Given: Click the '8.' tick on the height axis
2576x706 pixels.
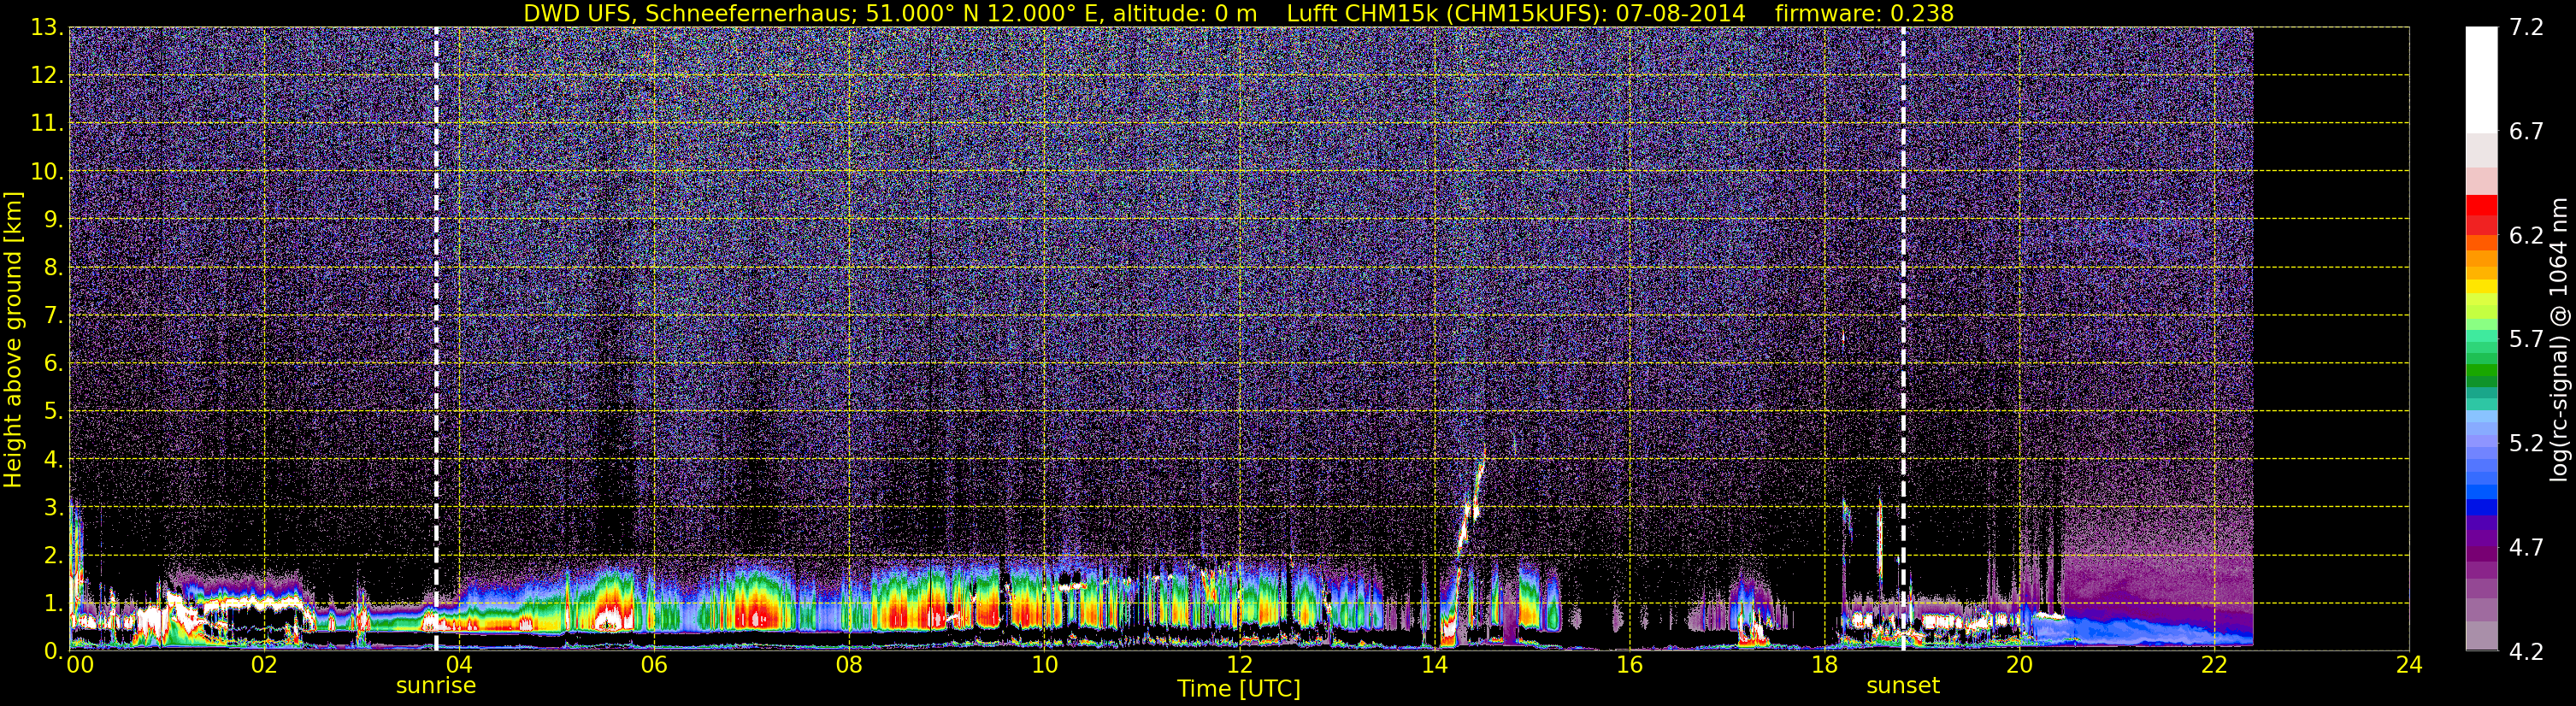Looking at the screenshot, I should tap(52, 268).
